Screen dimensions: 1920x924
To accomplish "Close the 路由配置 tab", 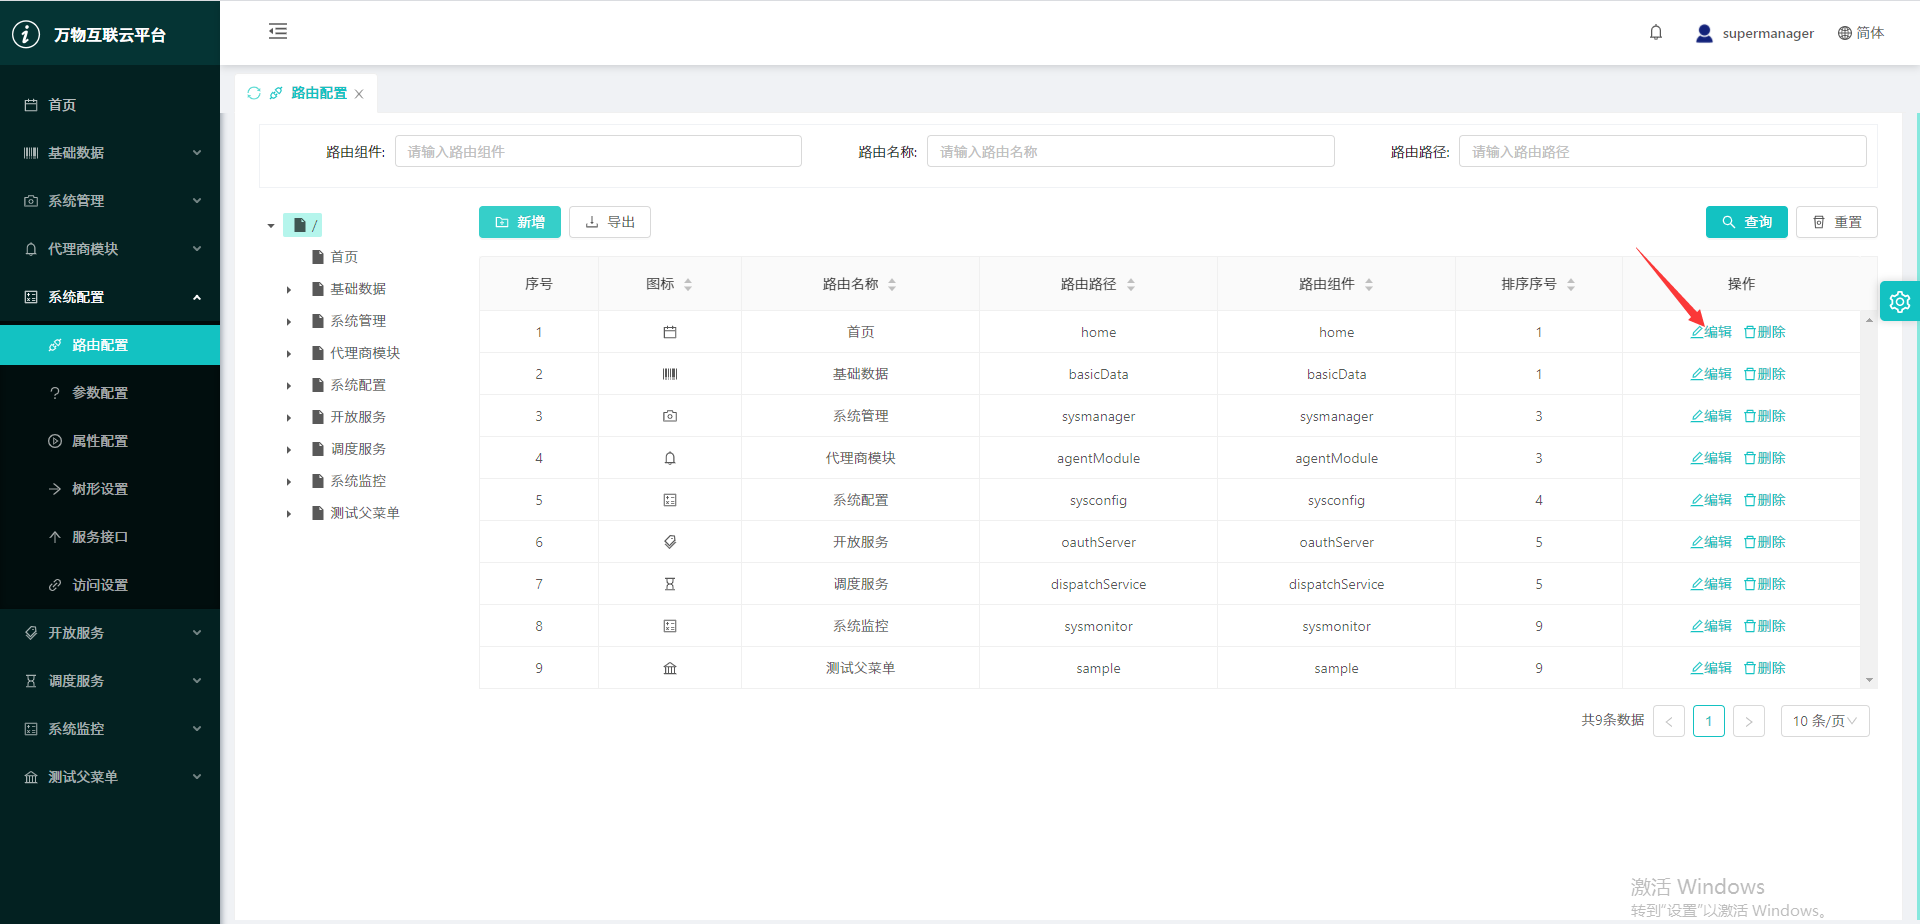I will (359, 94).
